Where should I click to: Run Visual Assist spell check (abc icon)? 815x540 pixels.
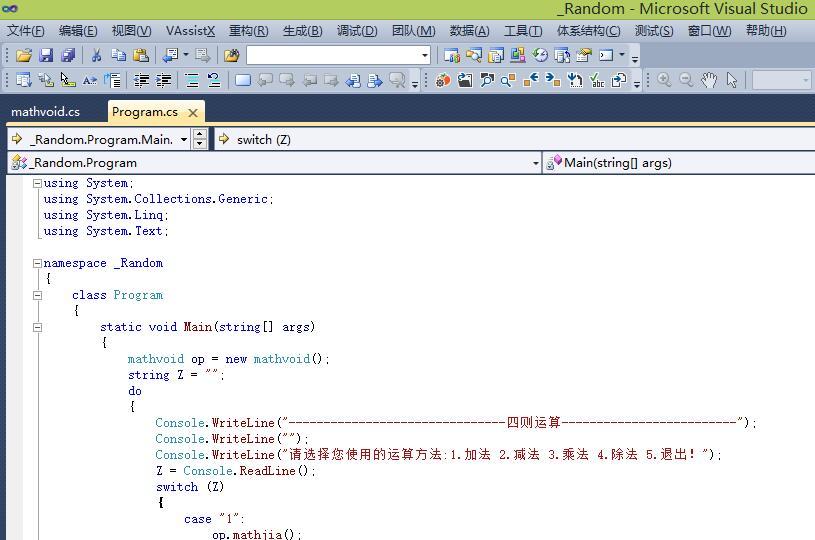(x=597, y=81)
